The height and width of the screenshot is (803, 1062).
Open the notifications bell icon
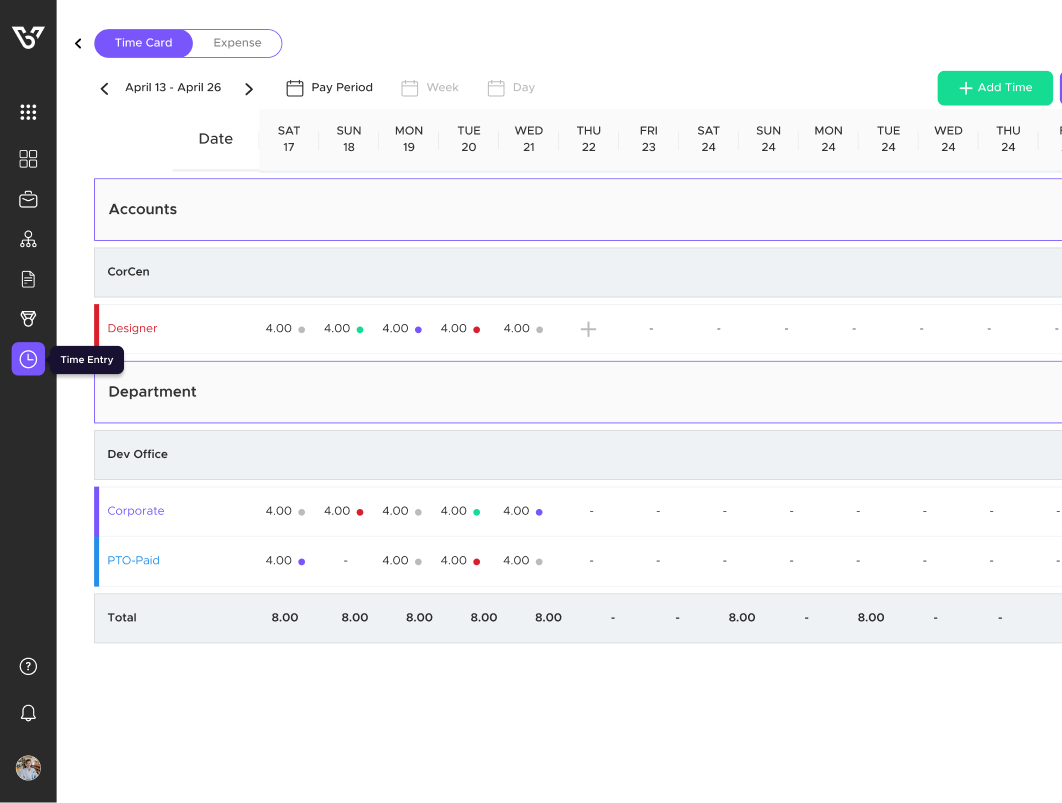coord(28,712)
